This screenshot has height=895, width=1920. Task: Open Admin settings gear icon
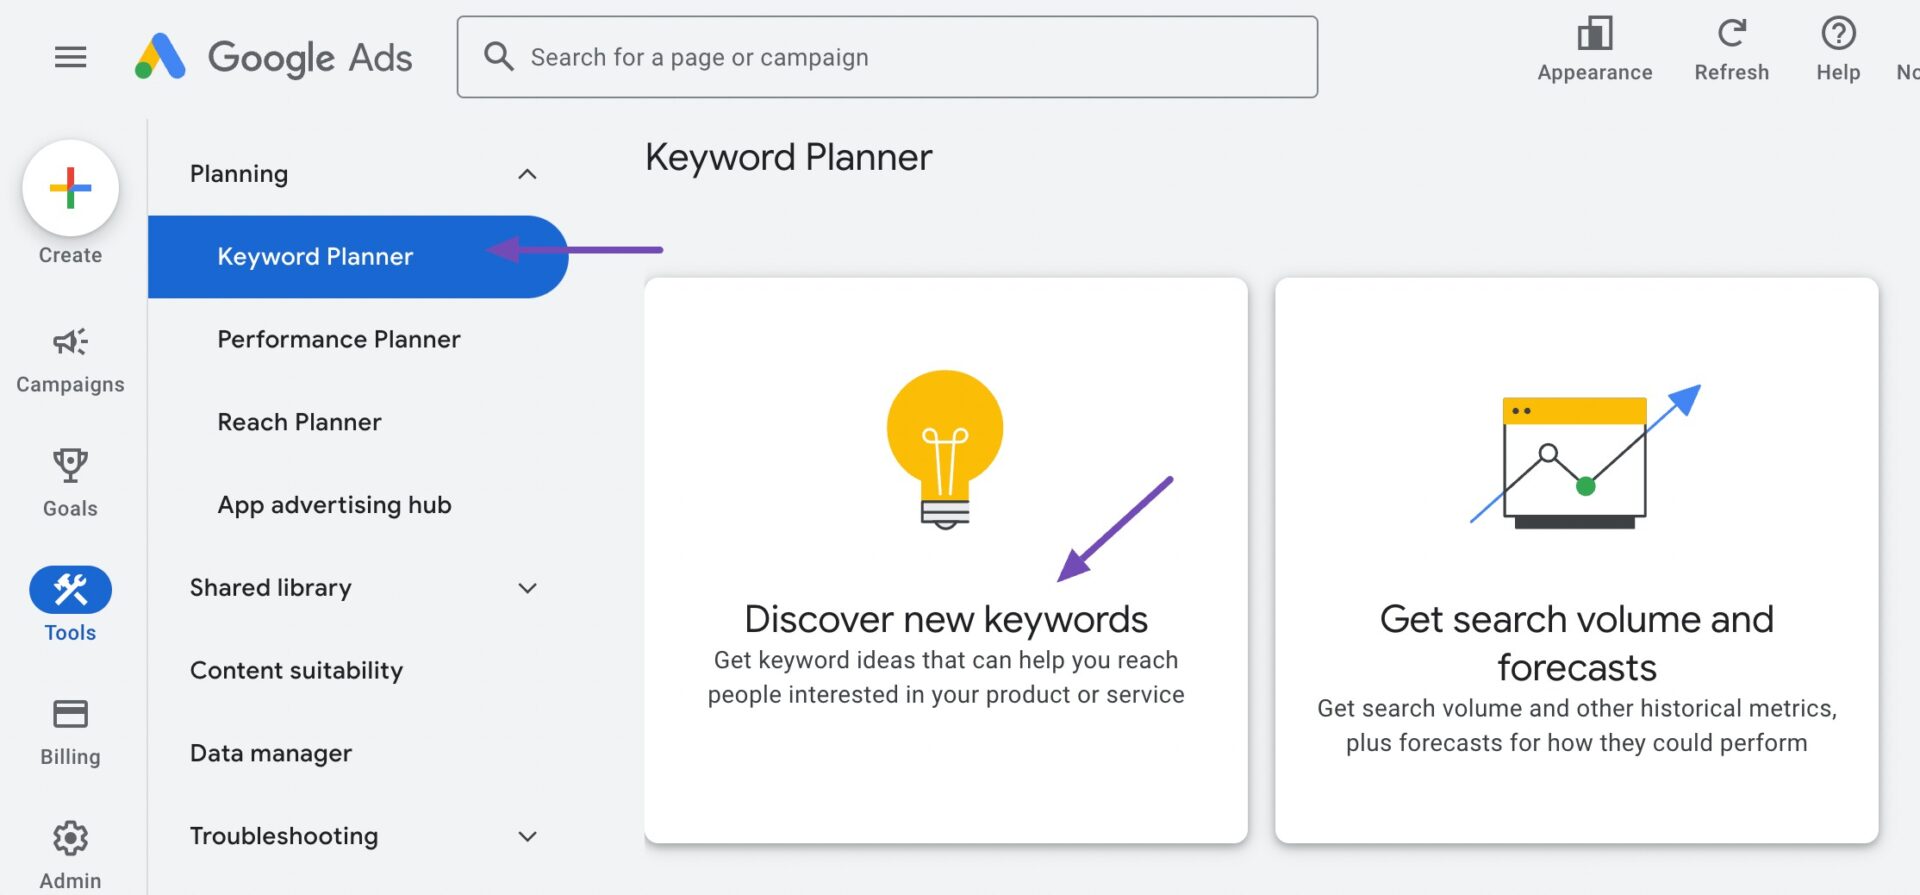[69, 838]
